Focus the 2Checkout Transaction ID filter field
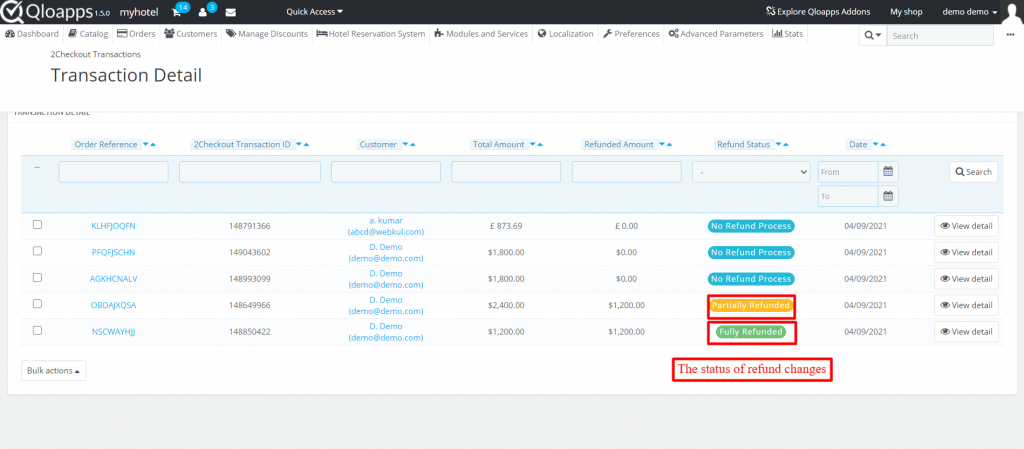This screenshot has width=1024, height=449. click(249, 172)
